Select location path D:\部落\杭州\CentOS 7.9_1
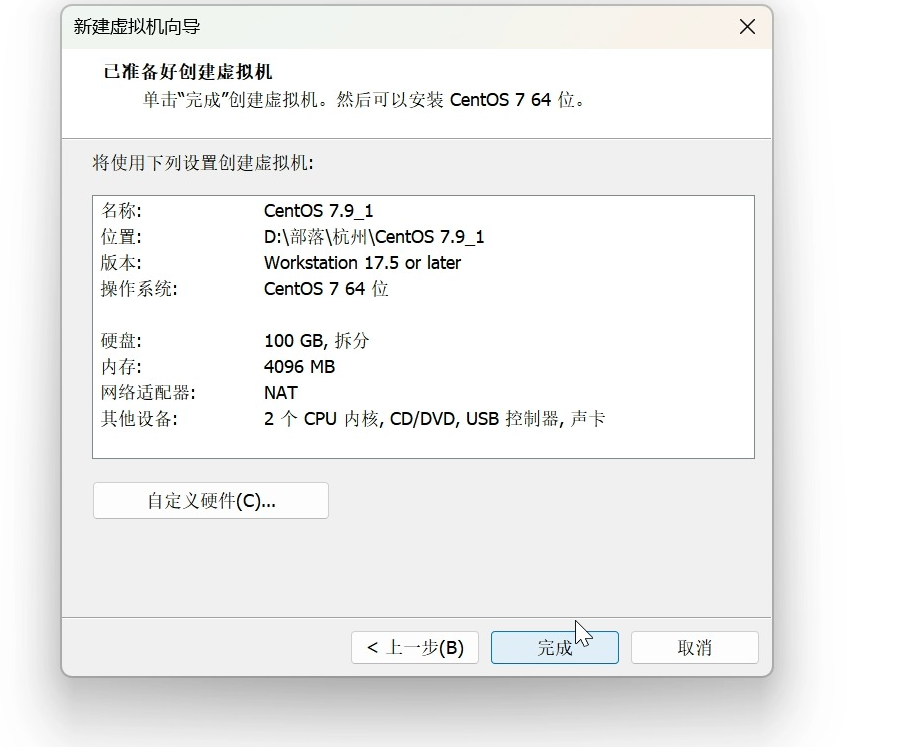The height and width of the screenshot is (747, 915). tap(374, 237)
